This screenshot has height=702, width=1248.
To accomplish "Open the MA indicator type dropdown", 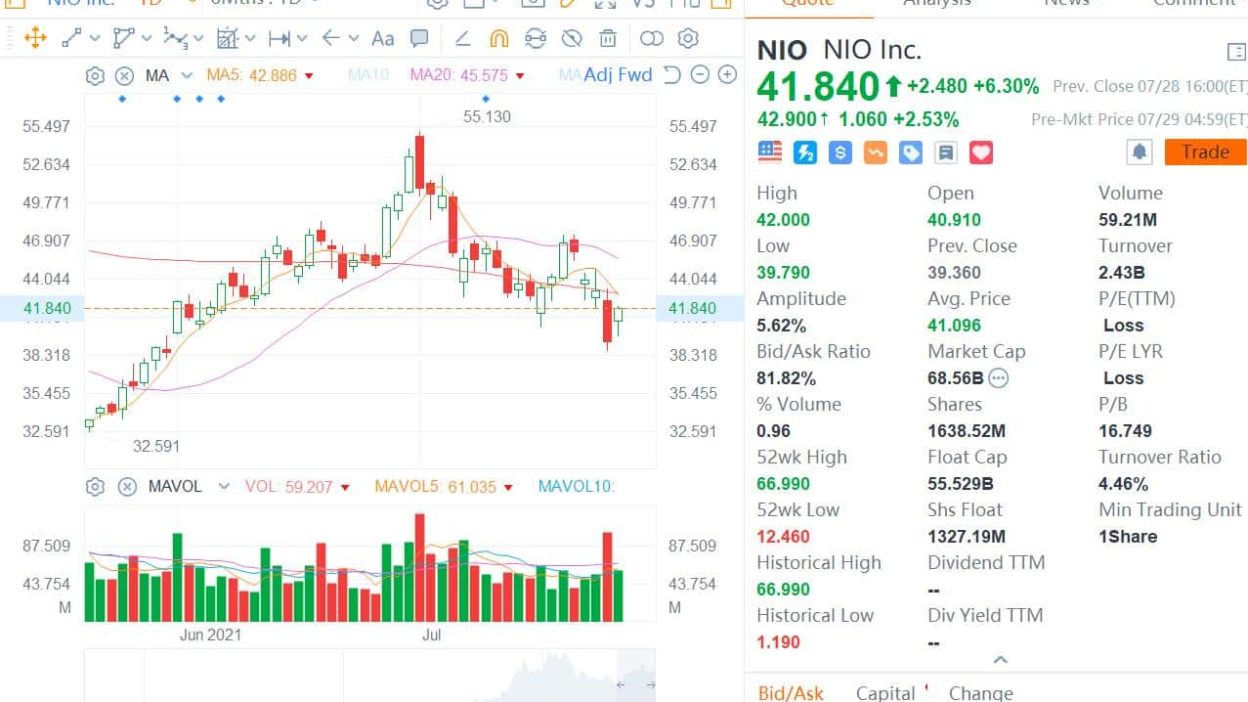I will coord(186,75).
